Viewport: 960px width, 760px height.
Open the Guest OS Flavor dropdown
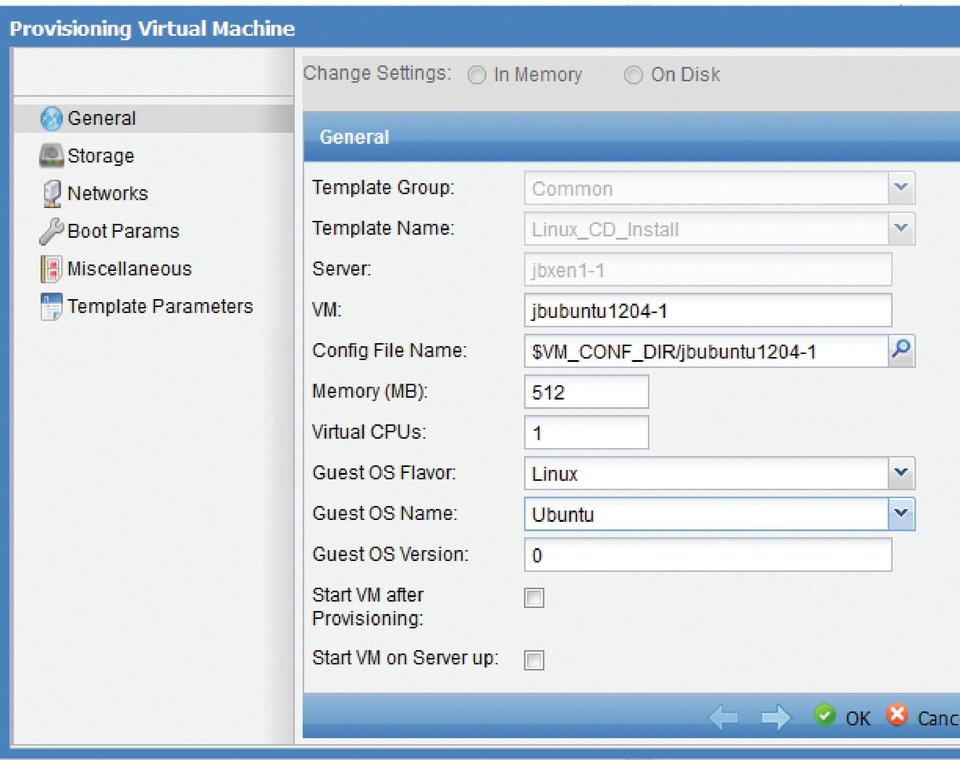pos(902,472)
